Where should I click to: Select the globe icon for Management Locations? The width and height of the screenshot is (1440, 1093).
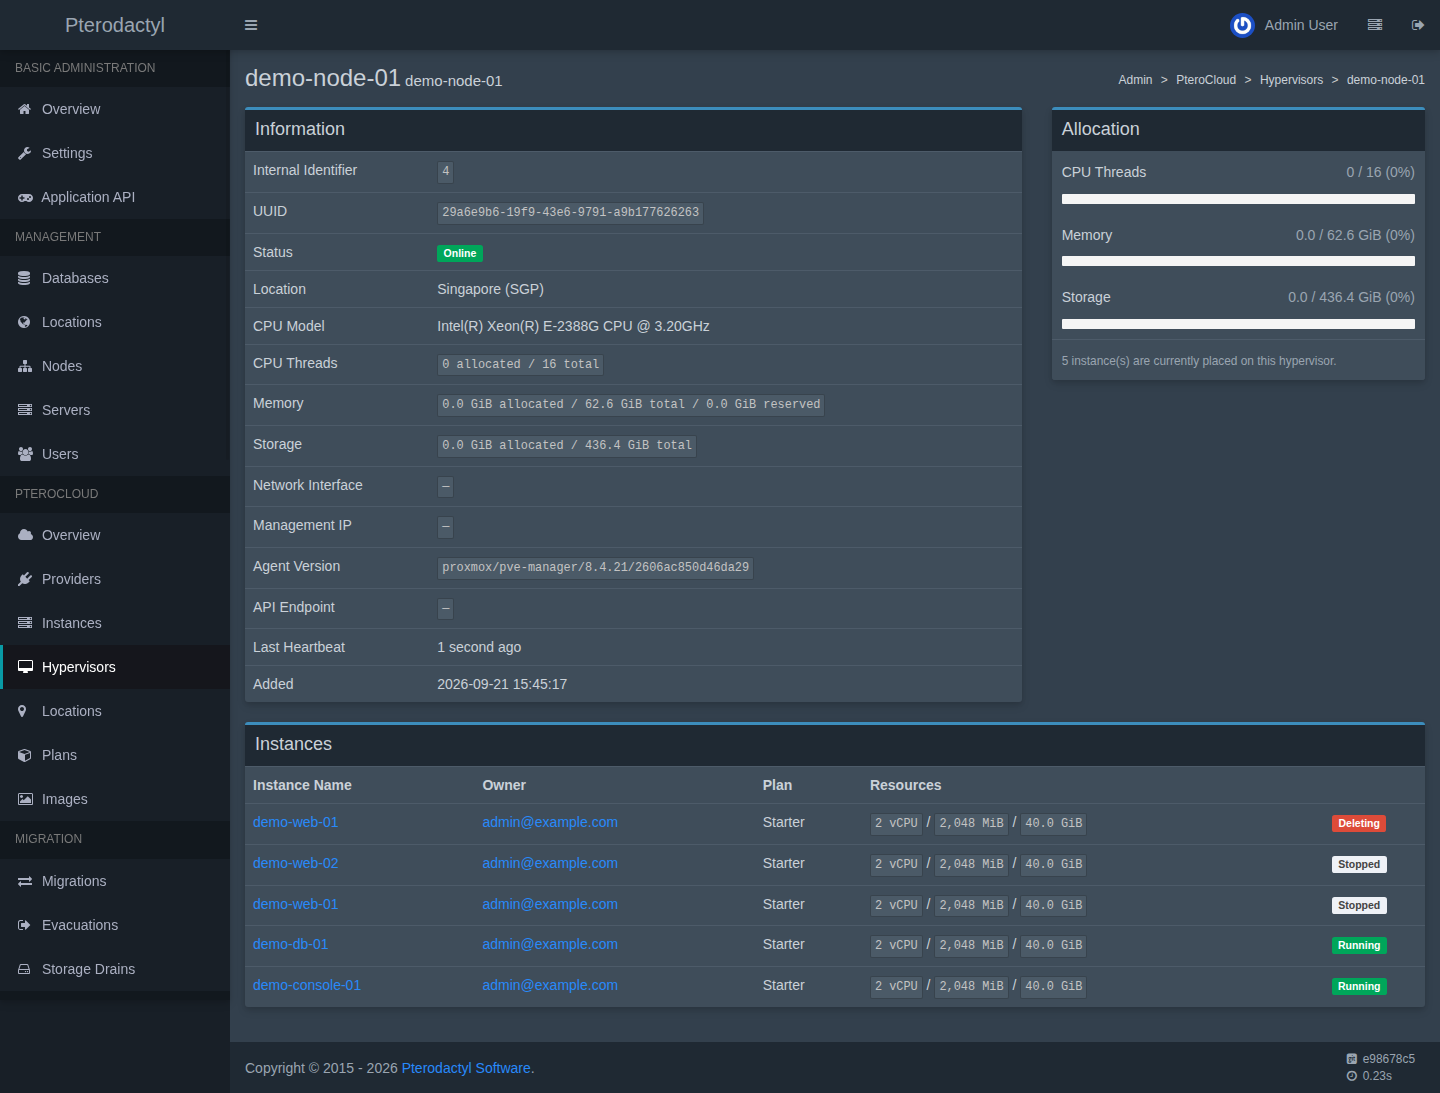[25, 322]
